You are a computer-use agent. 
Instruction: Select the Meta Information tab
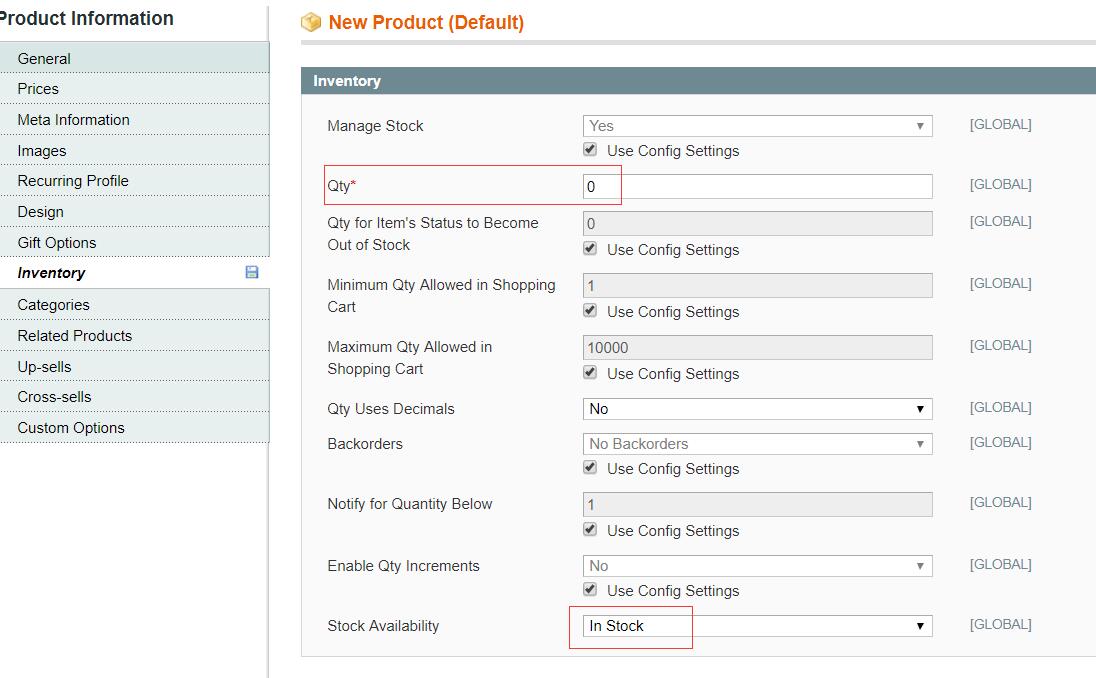click(x=73, y=120)
